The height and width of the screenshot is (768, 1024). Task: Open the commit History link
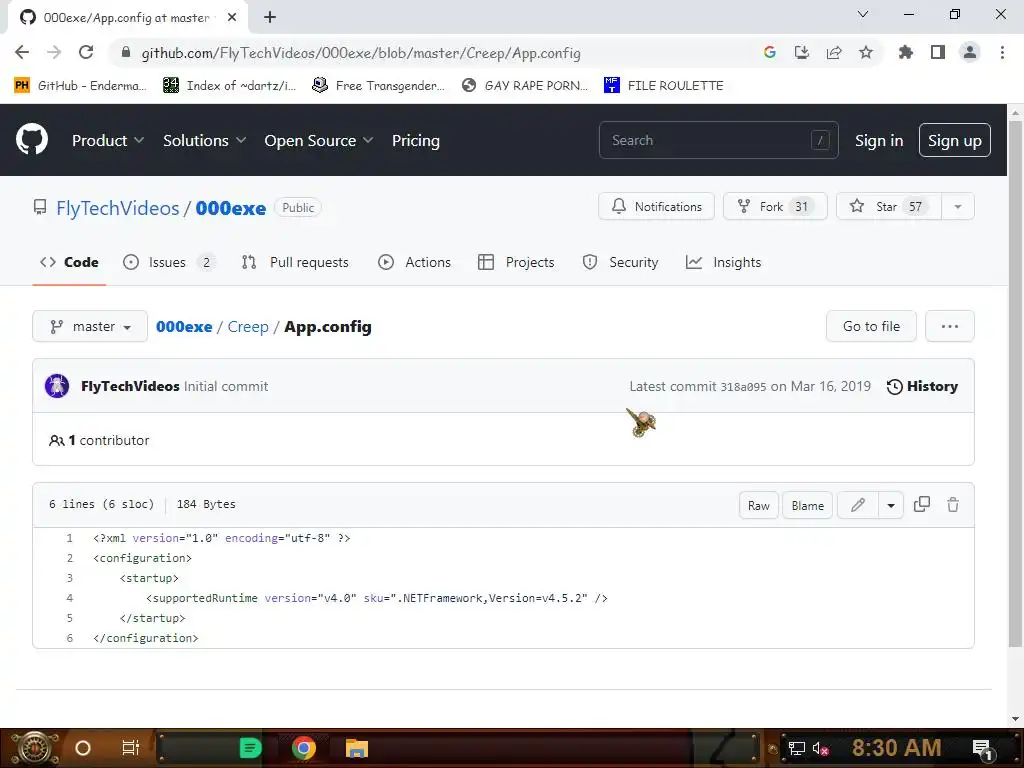click(922, 386)
